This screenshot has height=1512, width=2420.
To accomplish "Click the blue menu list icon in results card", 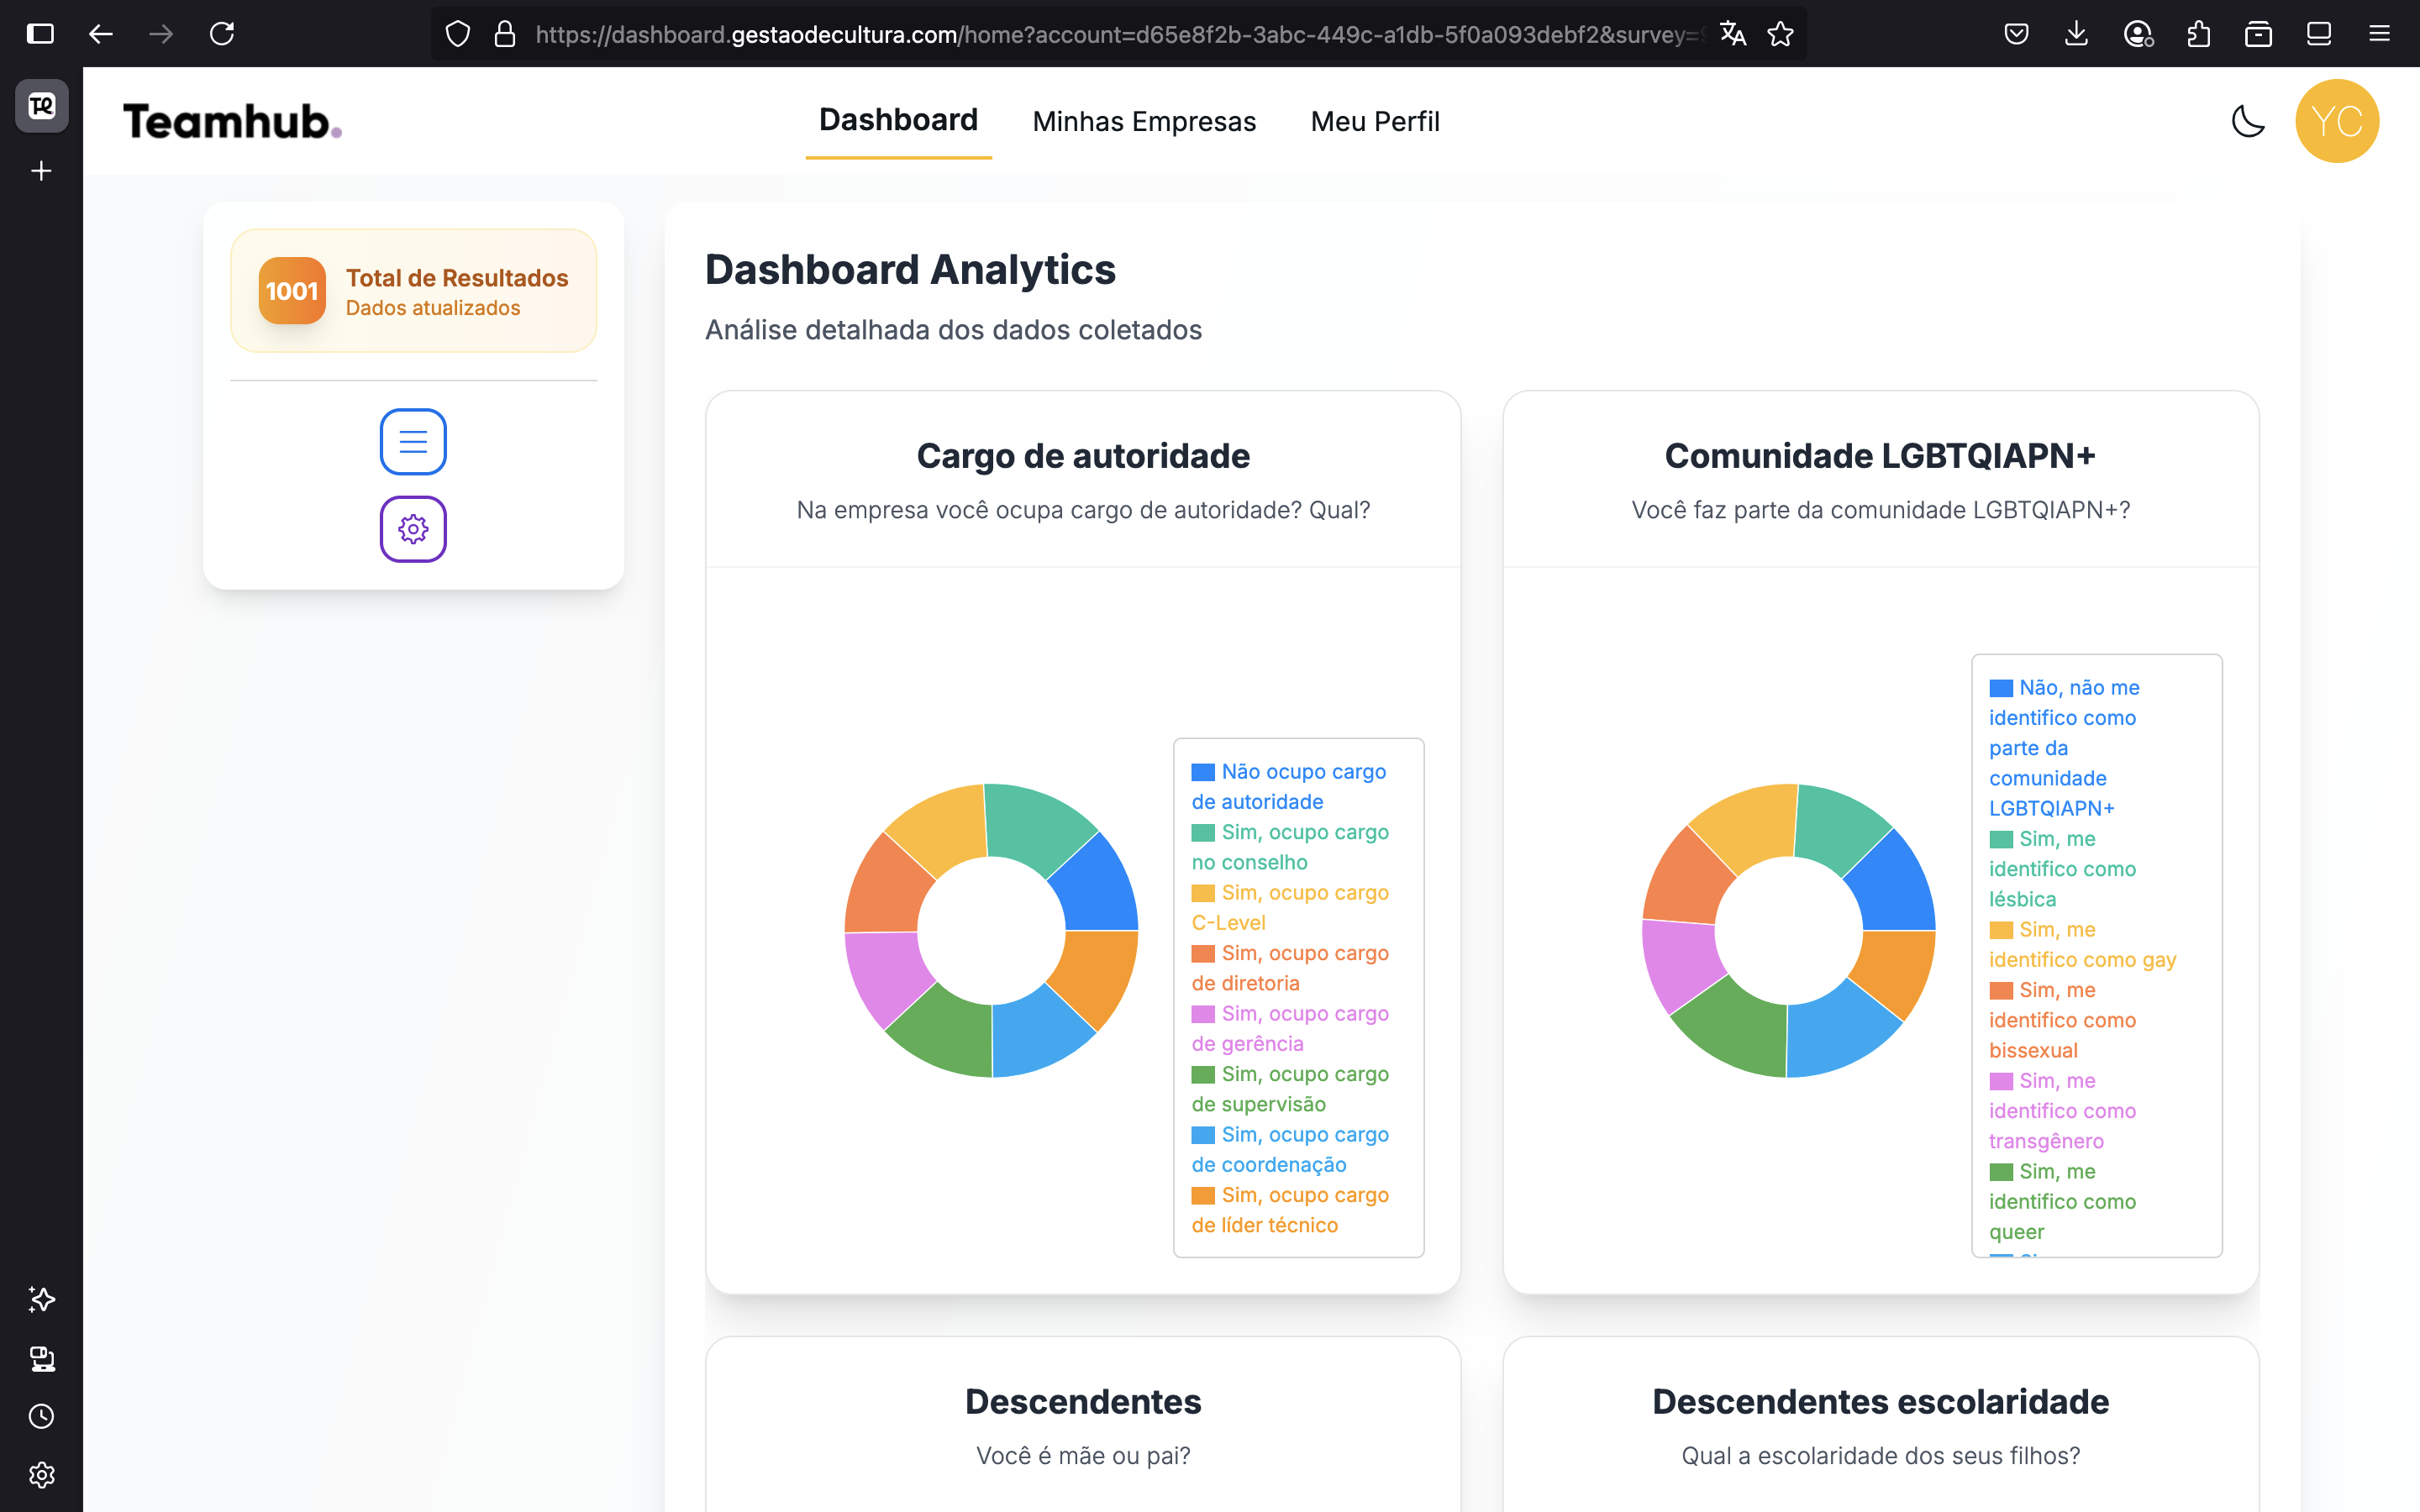I will point(412,441).
